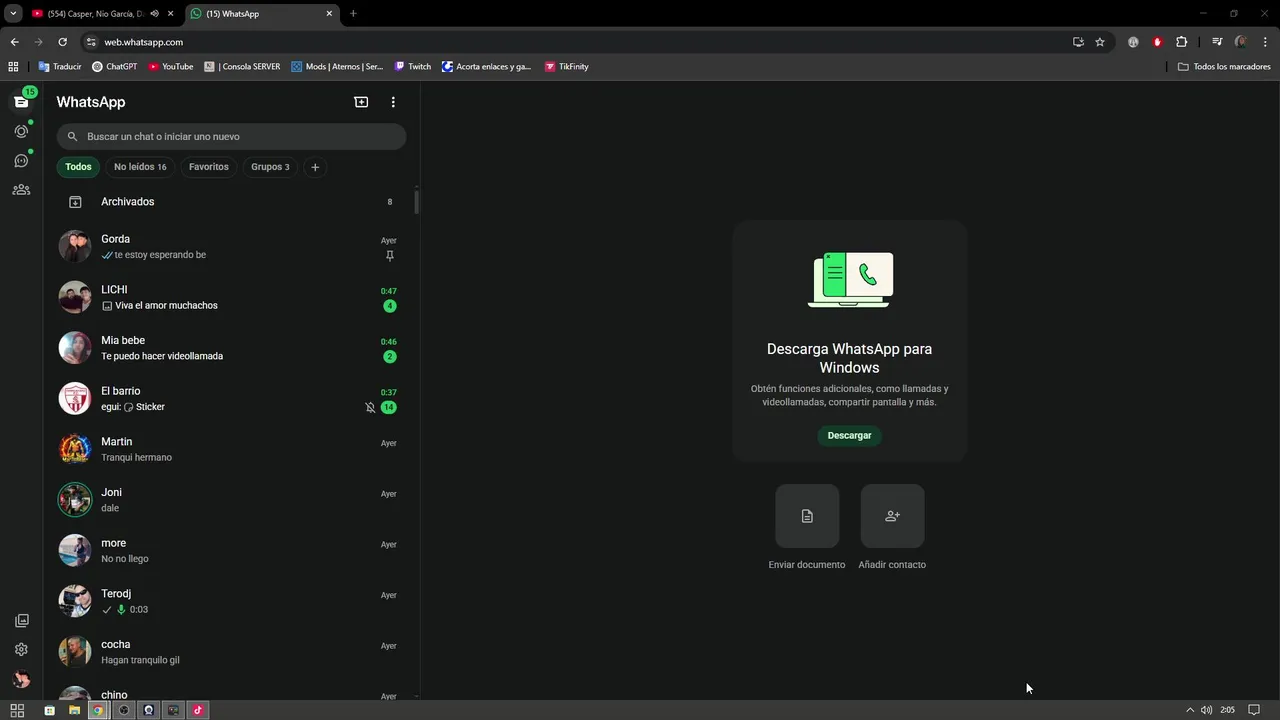Click the pin icon on Gorda chat
This screenshot has width=1280, height=720.
coord(390,255)
